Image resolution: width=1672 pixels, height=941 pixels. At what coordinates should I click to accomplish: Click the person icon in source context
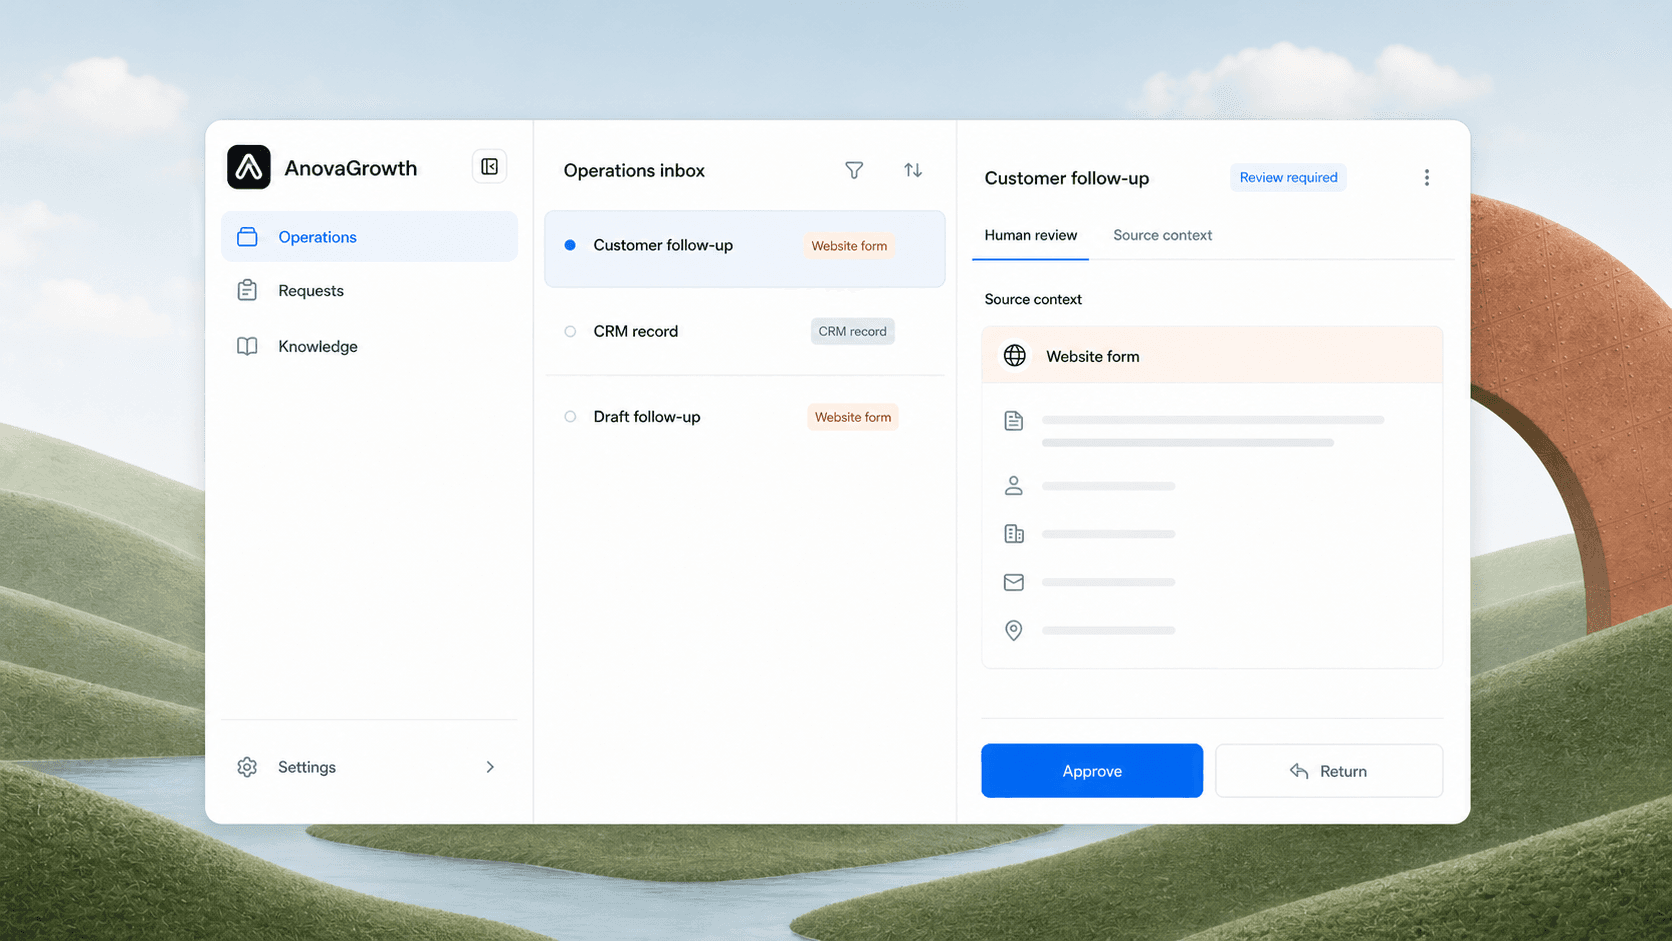1014,485
